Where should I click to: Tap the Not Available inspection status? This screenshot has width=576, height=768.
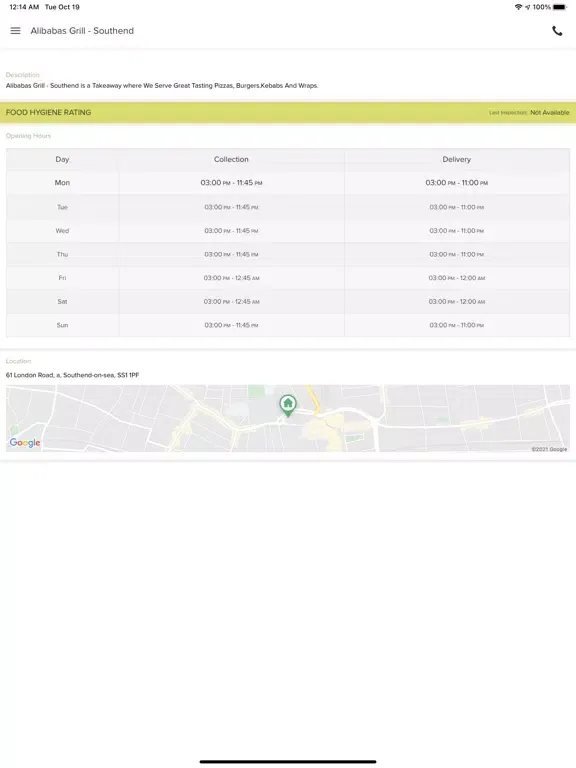click(550, 113)
